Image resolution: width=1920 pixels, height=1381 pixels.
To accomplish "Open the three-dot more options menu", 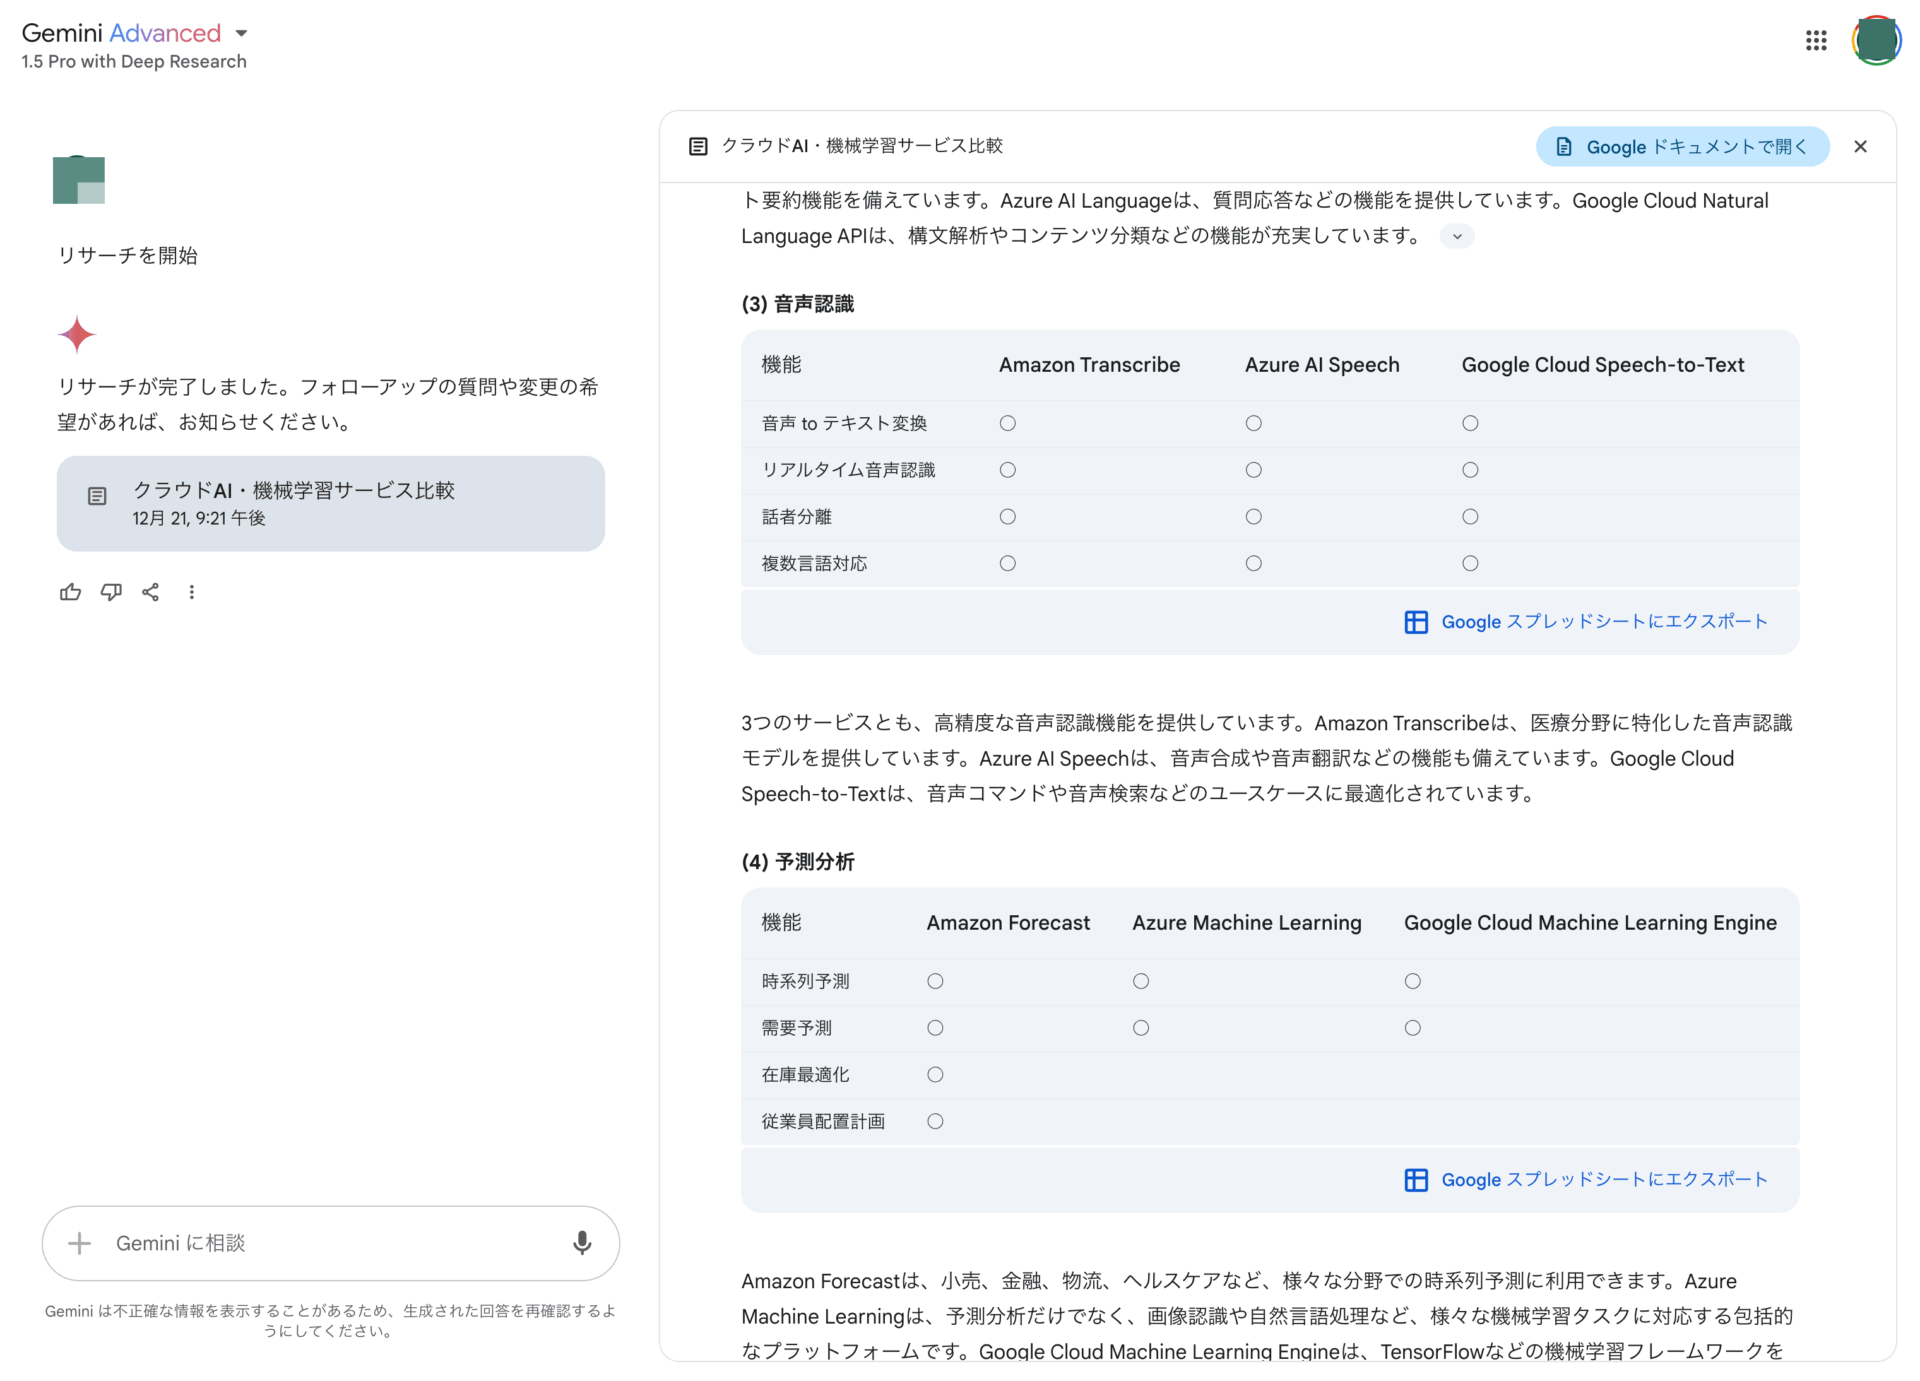I will 191,592.
